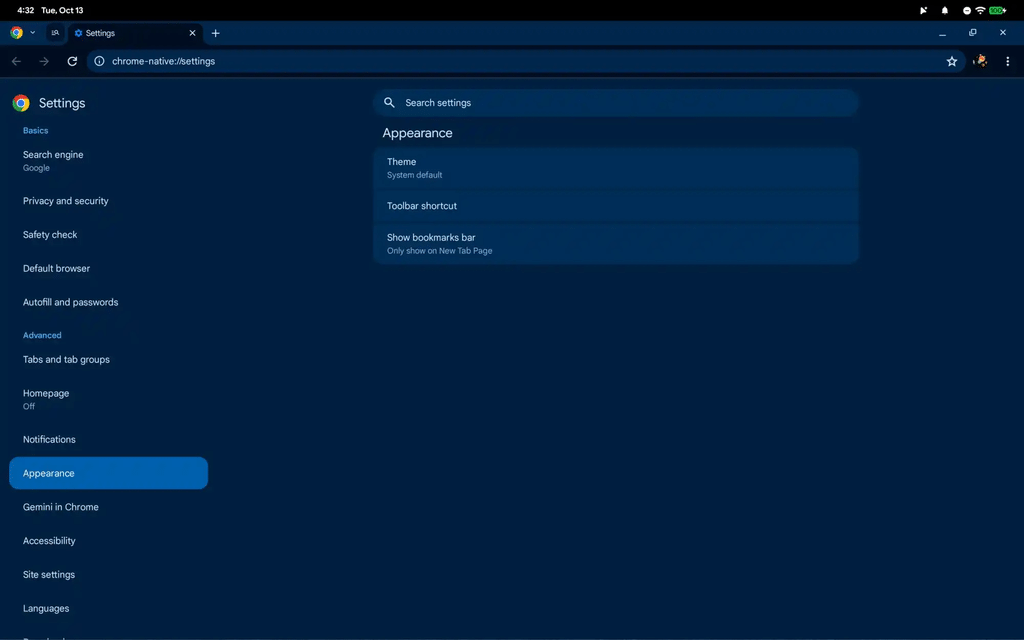
Task: Click the clock showing 4:32
Action: tap(25, 10)
